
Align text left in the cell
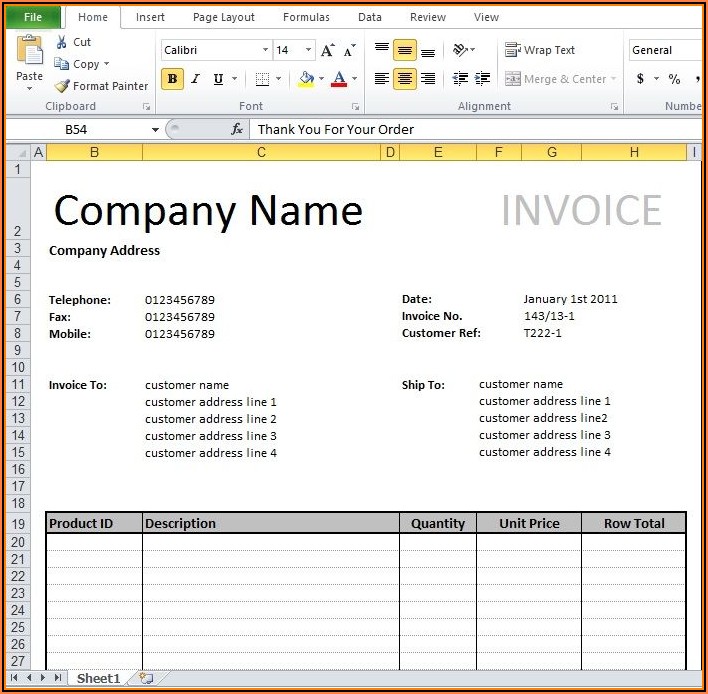382,79
